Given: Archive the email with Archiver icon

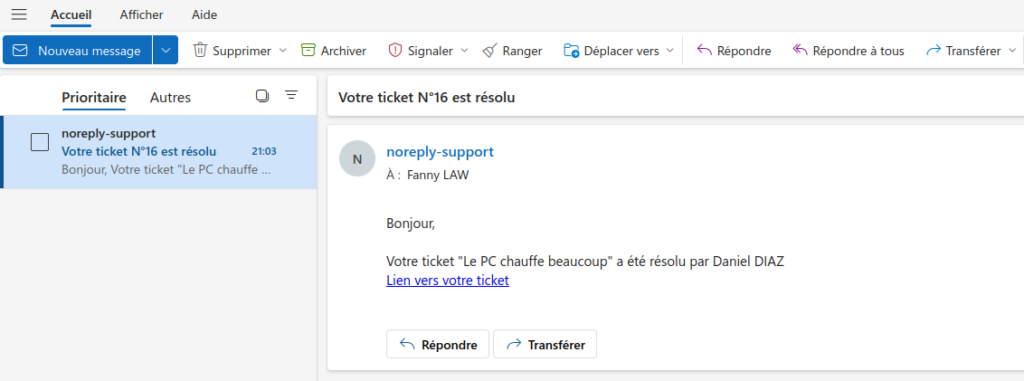Looking at the screenshot, I should (x=308, y=50).
